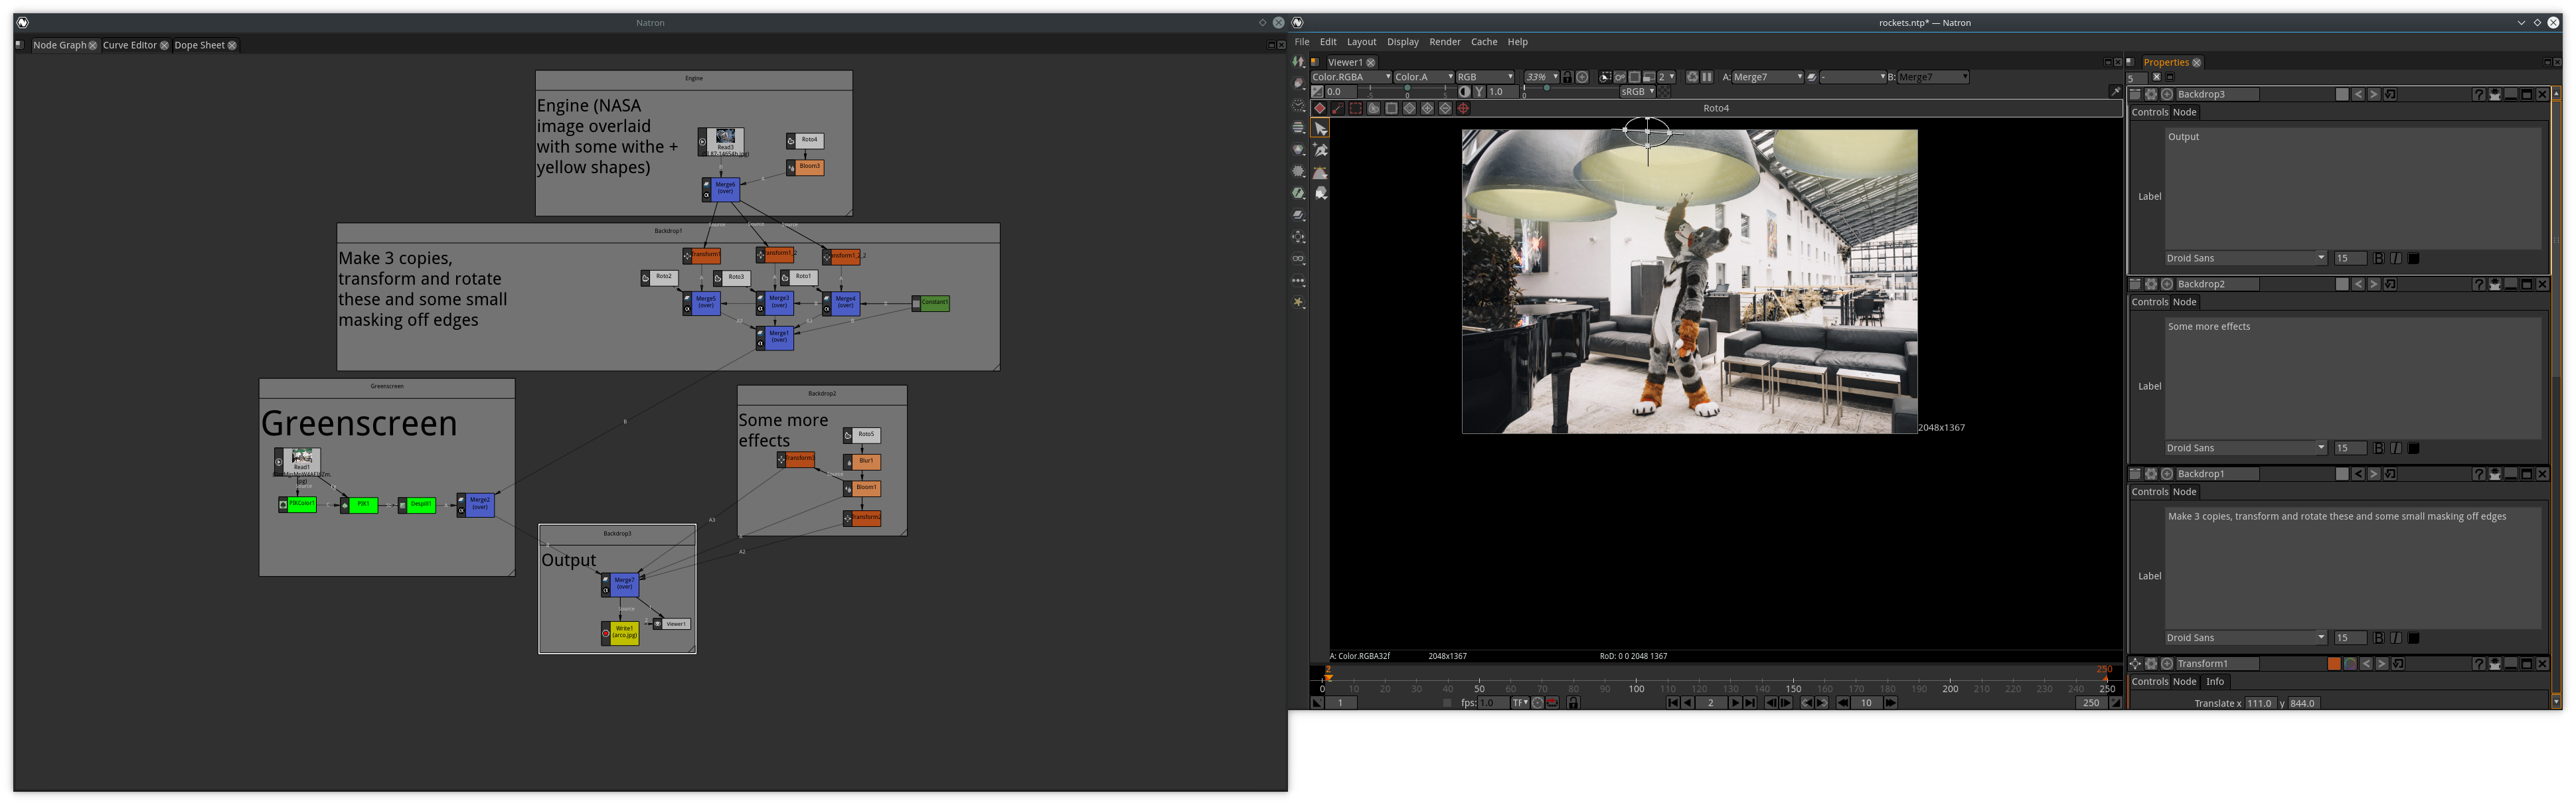
Task: Open the Render menu
Action: (x=1445, y=42)
